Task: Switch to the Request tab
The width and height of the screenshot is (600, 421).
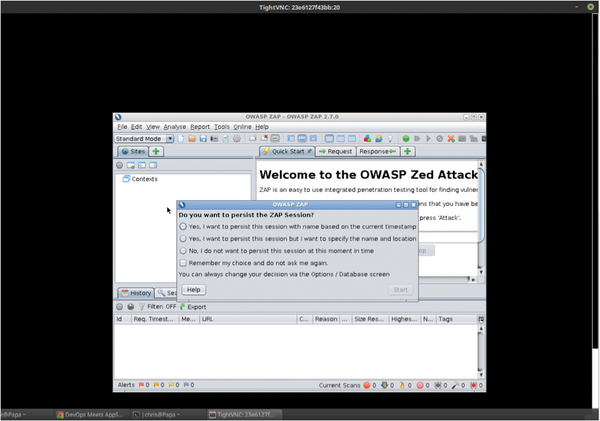Action: (336, 152)
